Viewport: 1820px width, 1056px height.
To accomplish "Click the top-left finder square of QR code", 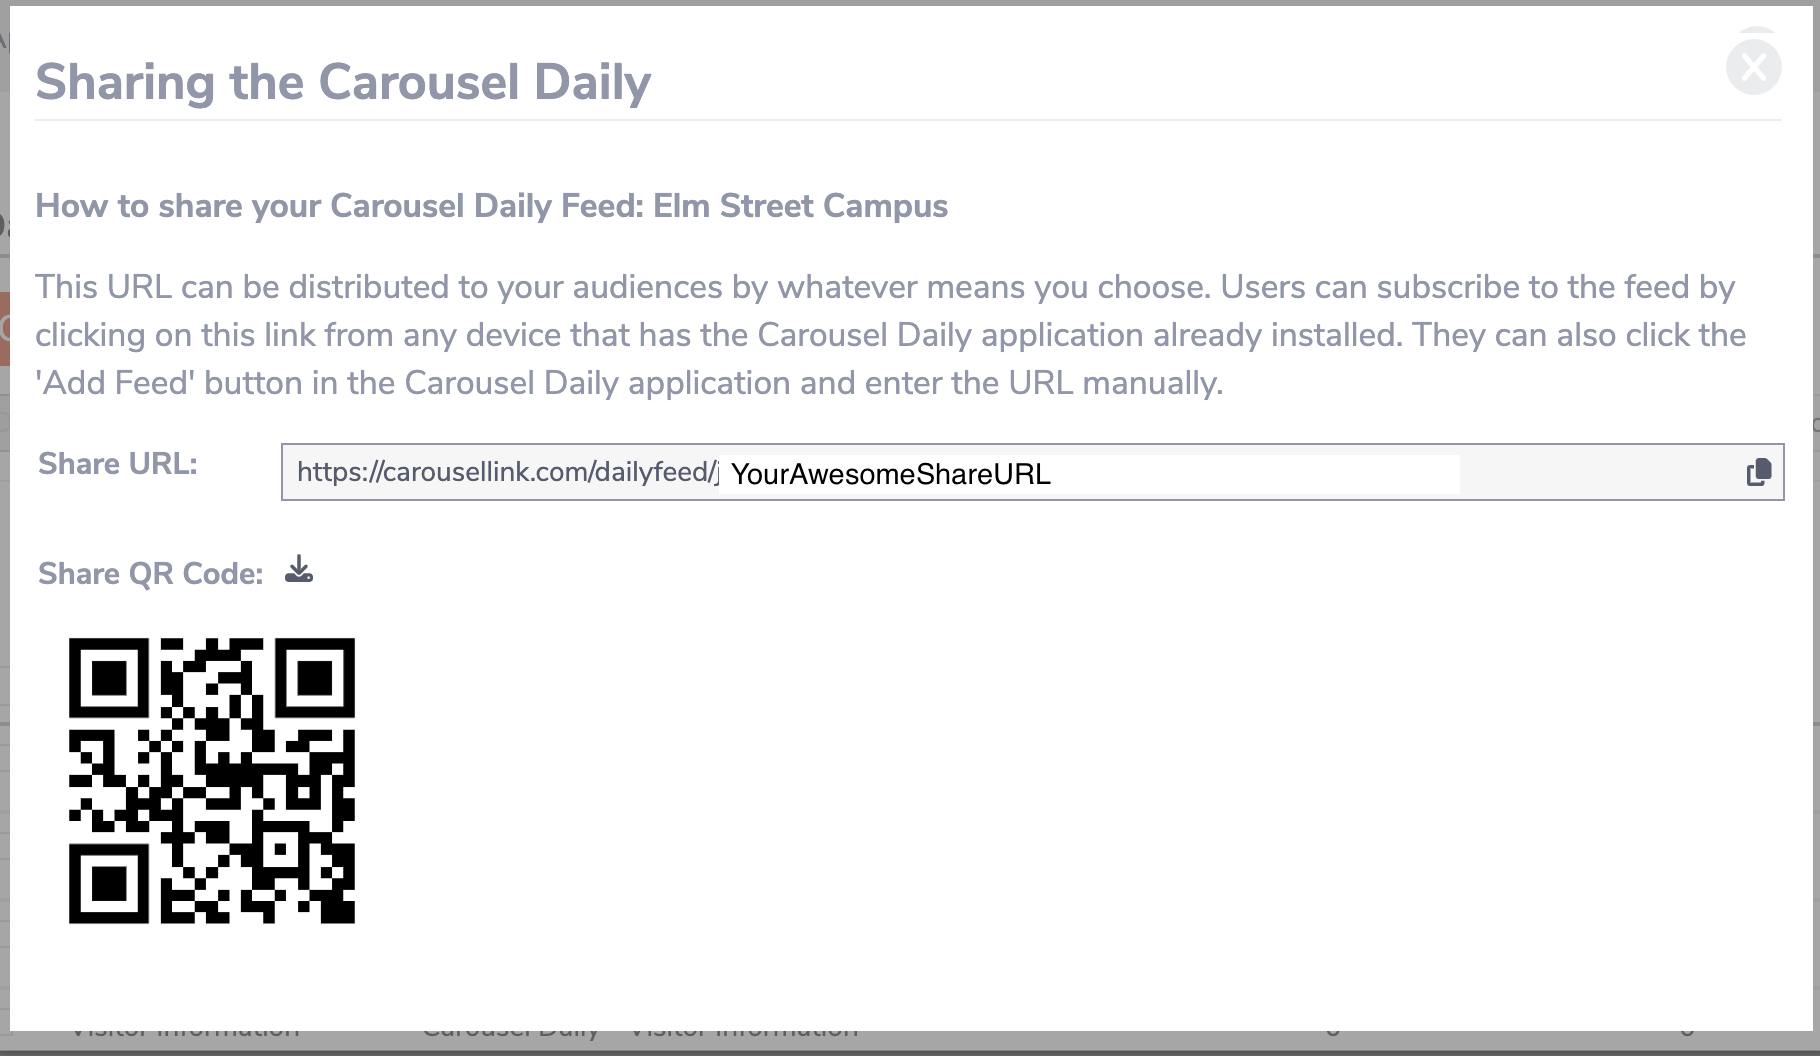I will click(x=109, y=678).
